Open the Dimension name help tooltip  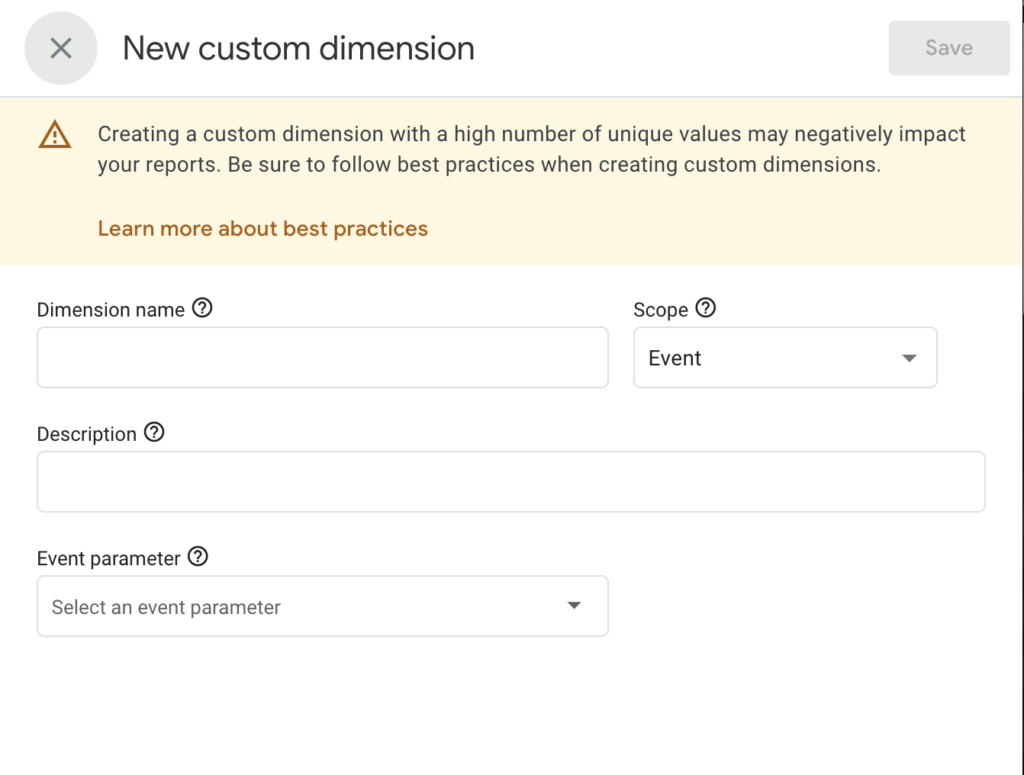tap(203, 309)
